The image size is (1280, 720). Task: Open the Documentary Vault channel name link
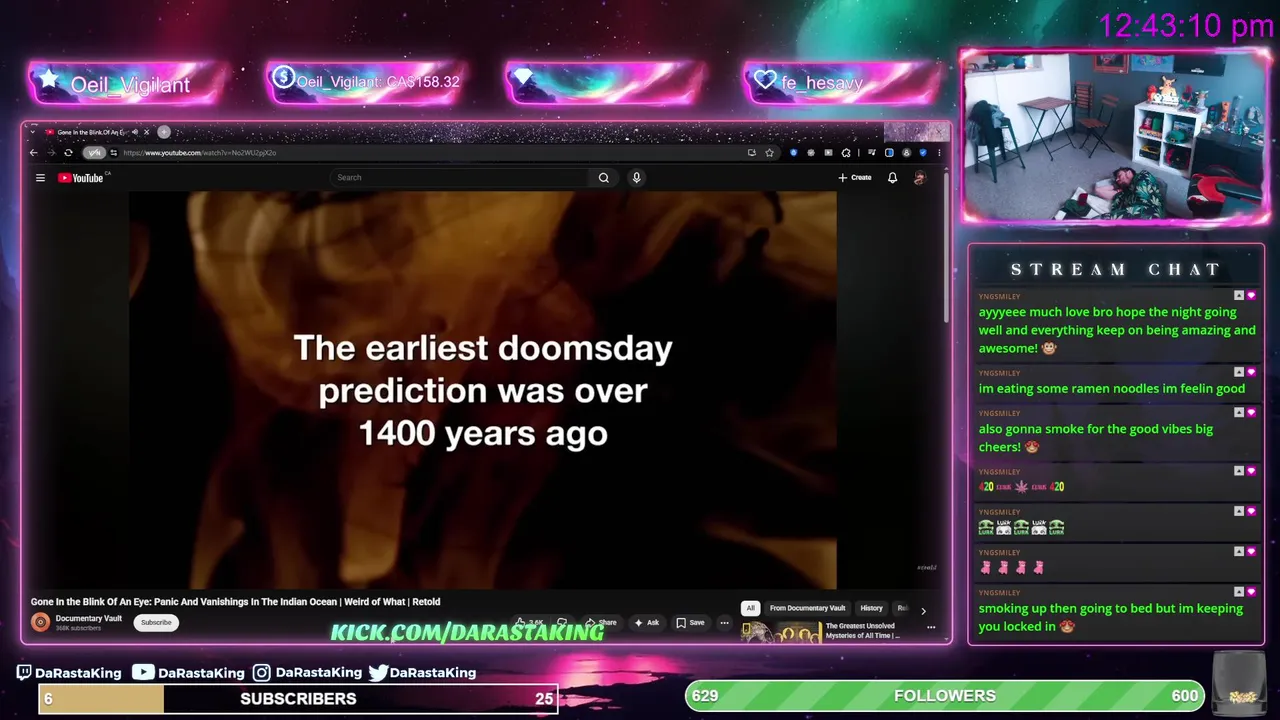click(89, 618)
